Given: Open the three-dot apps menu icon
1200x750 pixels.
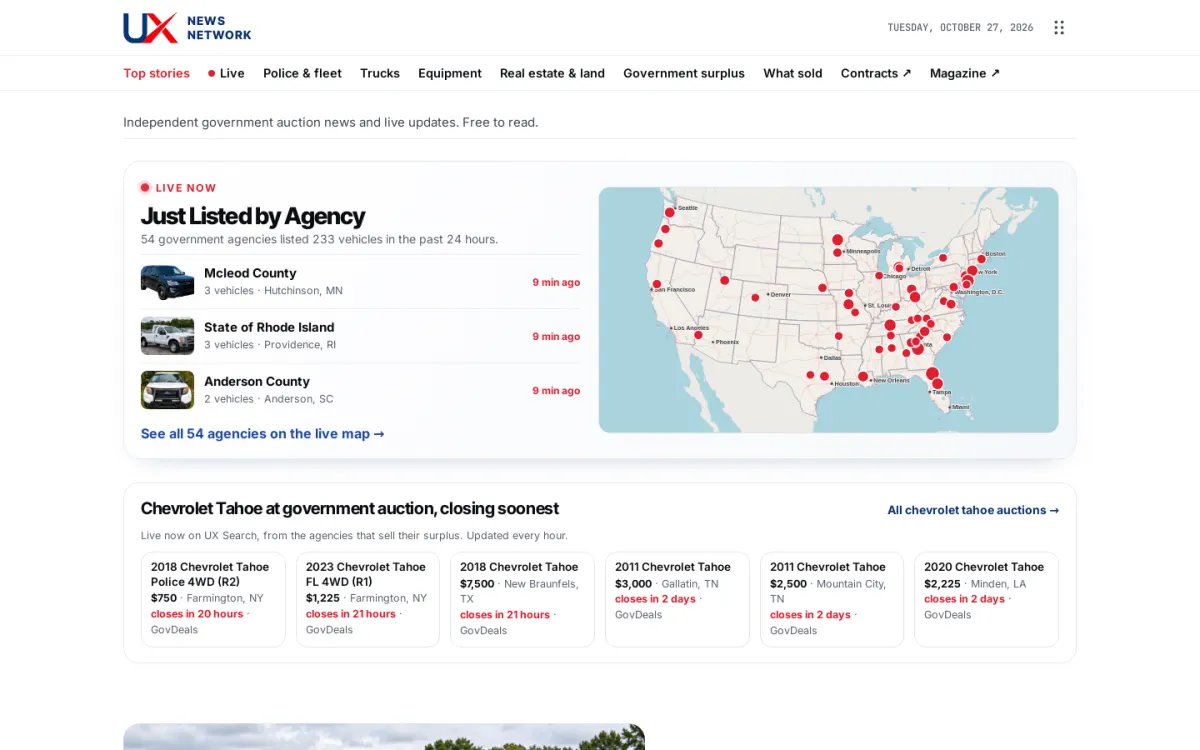Looking at the screenshot, I should (1059, 28).
